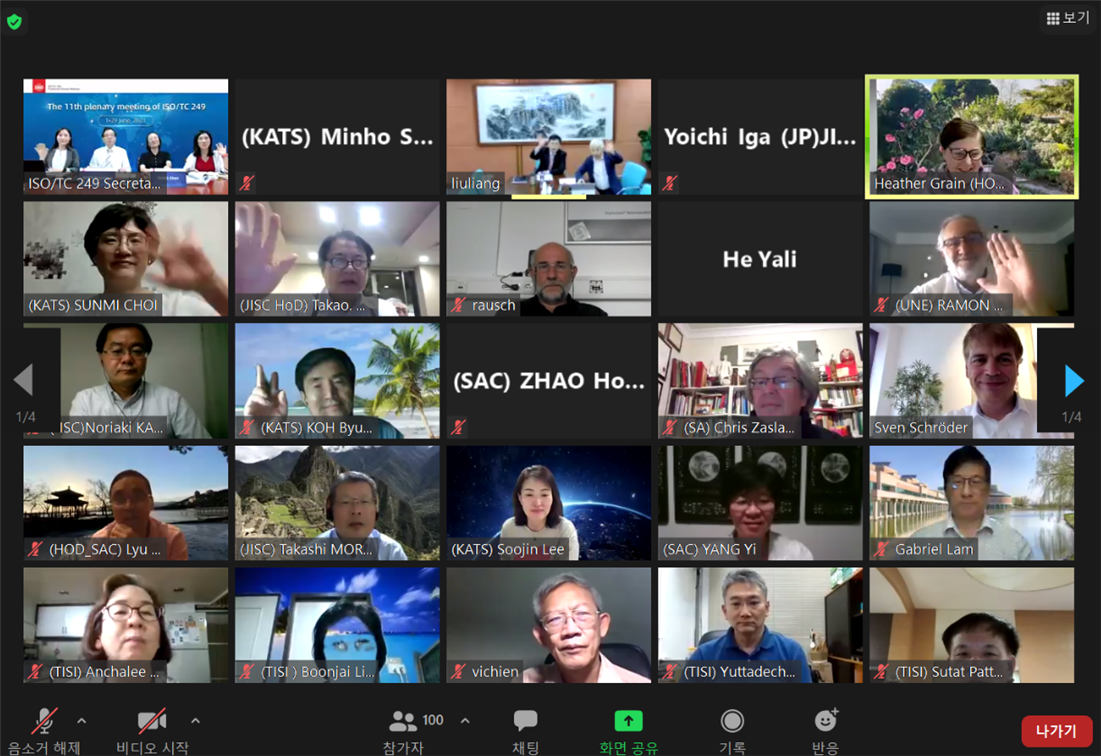
Task: Start recording with the 기록 icon
Action: pos(732,721)
